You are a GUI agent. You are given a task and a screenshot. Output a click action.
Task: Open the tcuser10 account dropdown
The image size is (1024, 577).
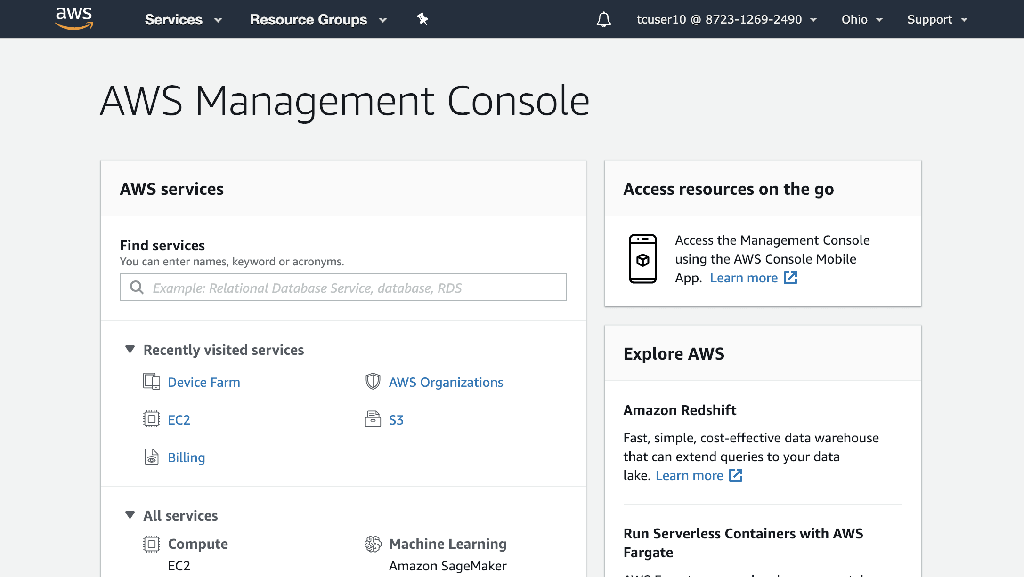(727, 20)
